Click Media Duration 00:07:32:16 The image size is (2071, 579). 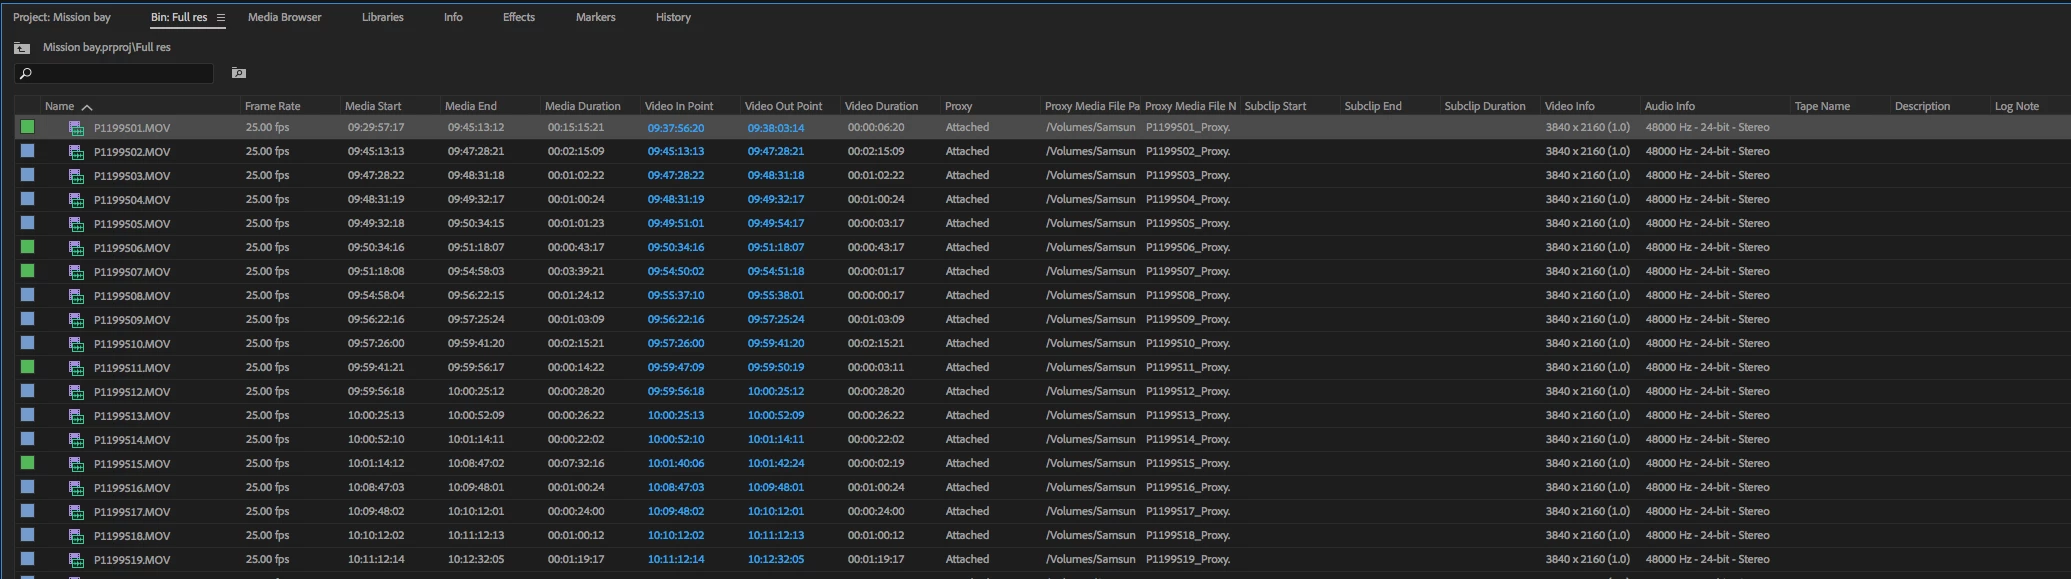pyautogui.click(x=576, y=464)
